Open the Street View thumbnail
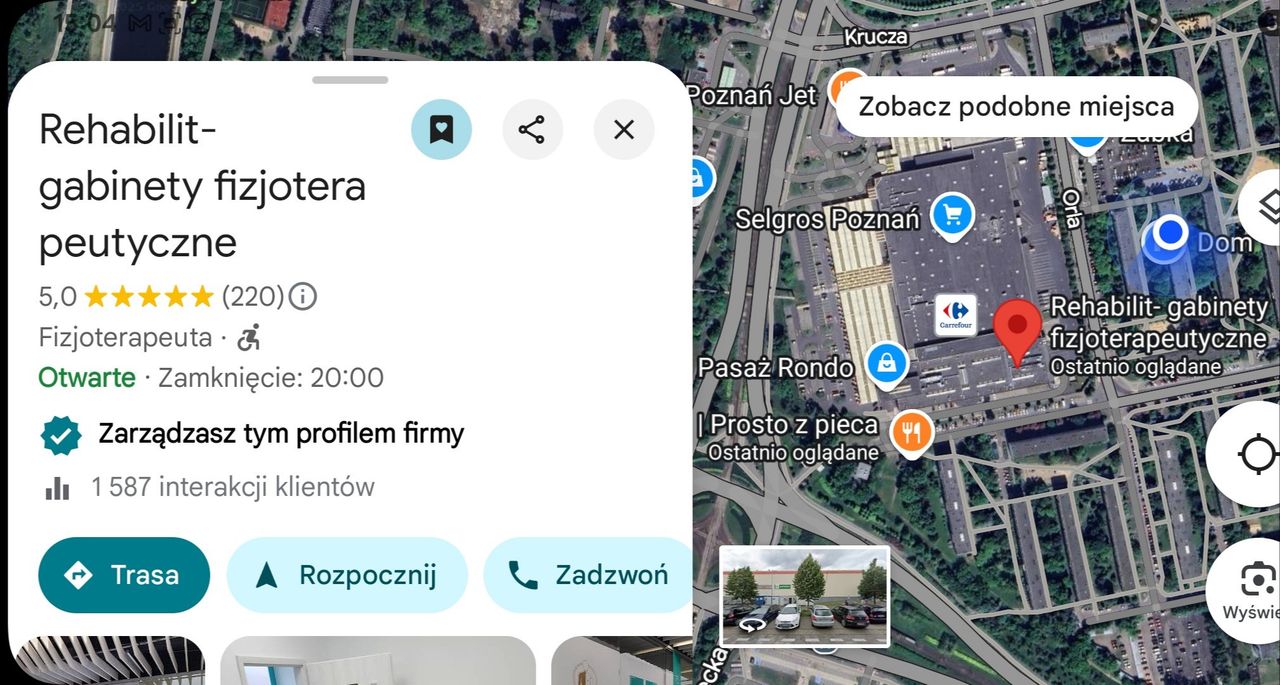1280x685 pixels. (x=804, y=596)
